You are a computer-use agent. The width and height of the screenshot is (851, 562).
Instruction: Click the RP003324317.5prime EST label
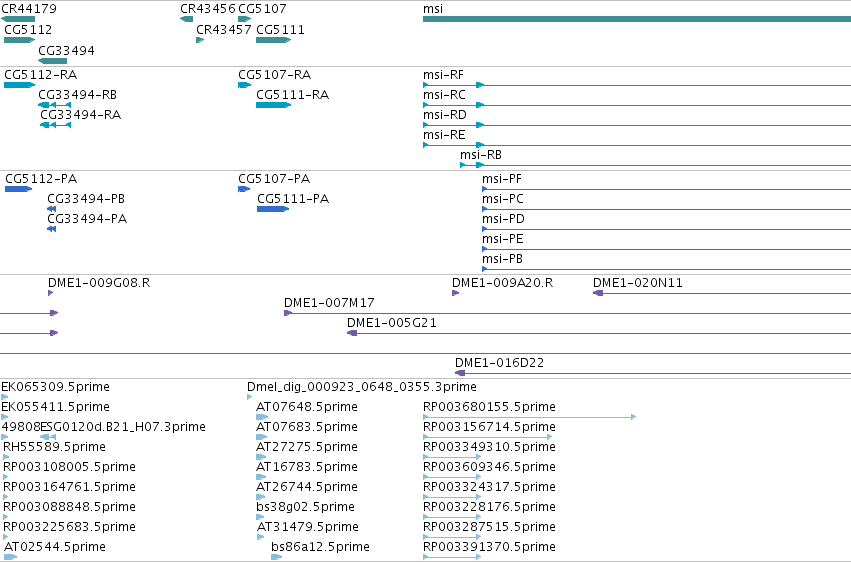pos(489,488)
